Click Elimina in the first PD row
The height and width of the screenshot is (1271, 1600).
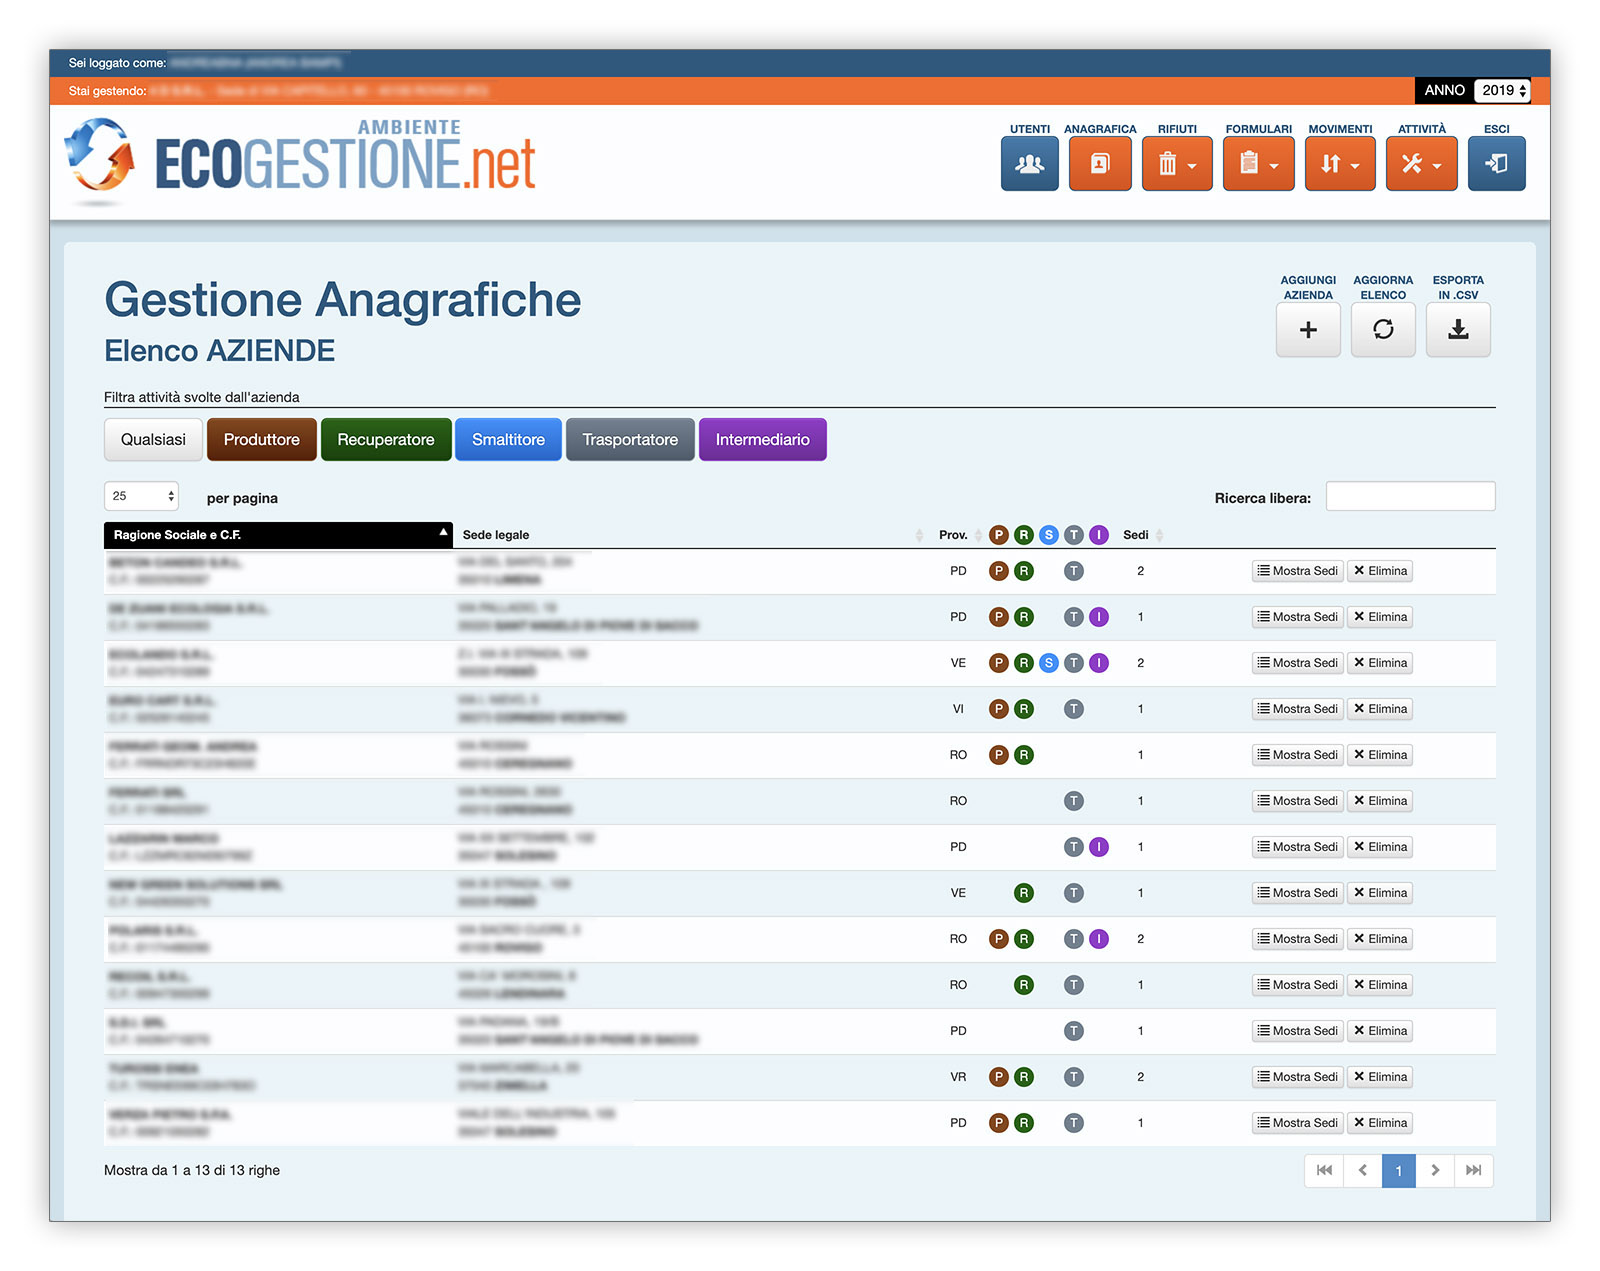pyautogui.click(x=1380, y=571)
